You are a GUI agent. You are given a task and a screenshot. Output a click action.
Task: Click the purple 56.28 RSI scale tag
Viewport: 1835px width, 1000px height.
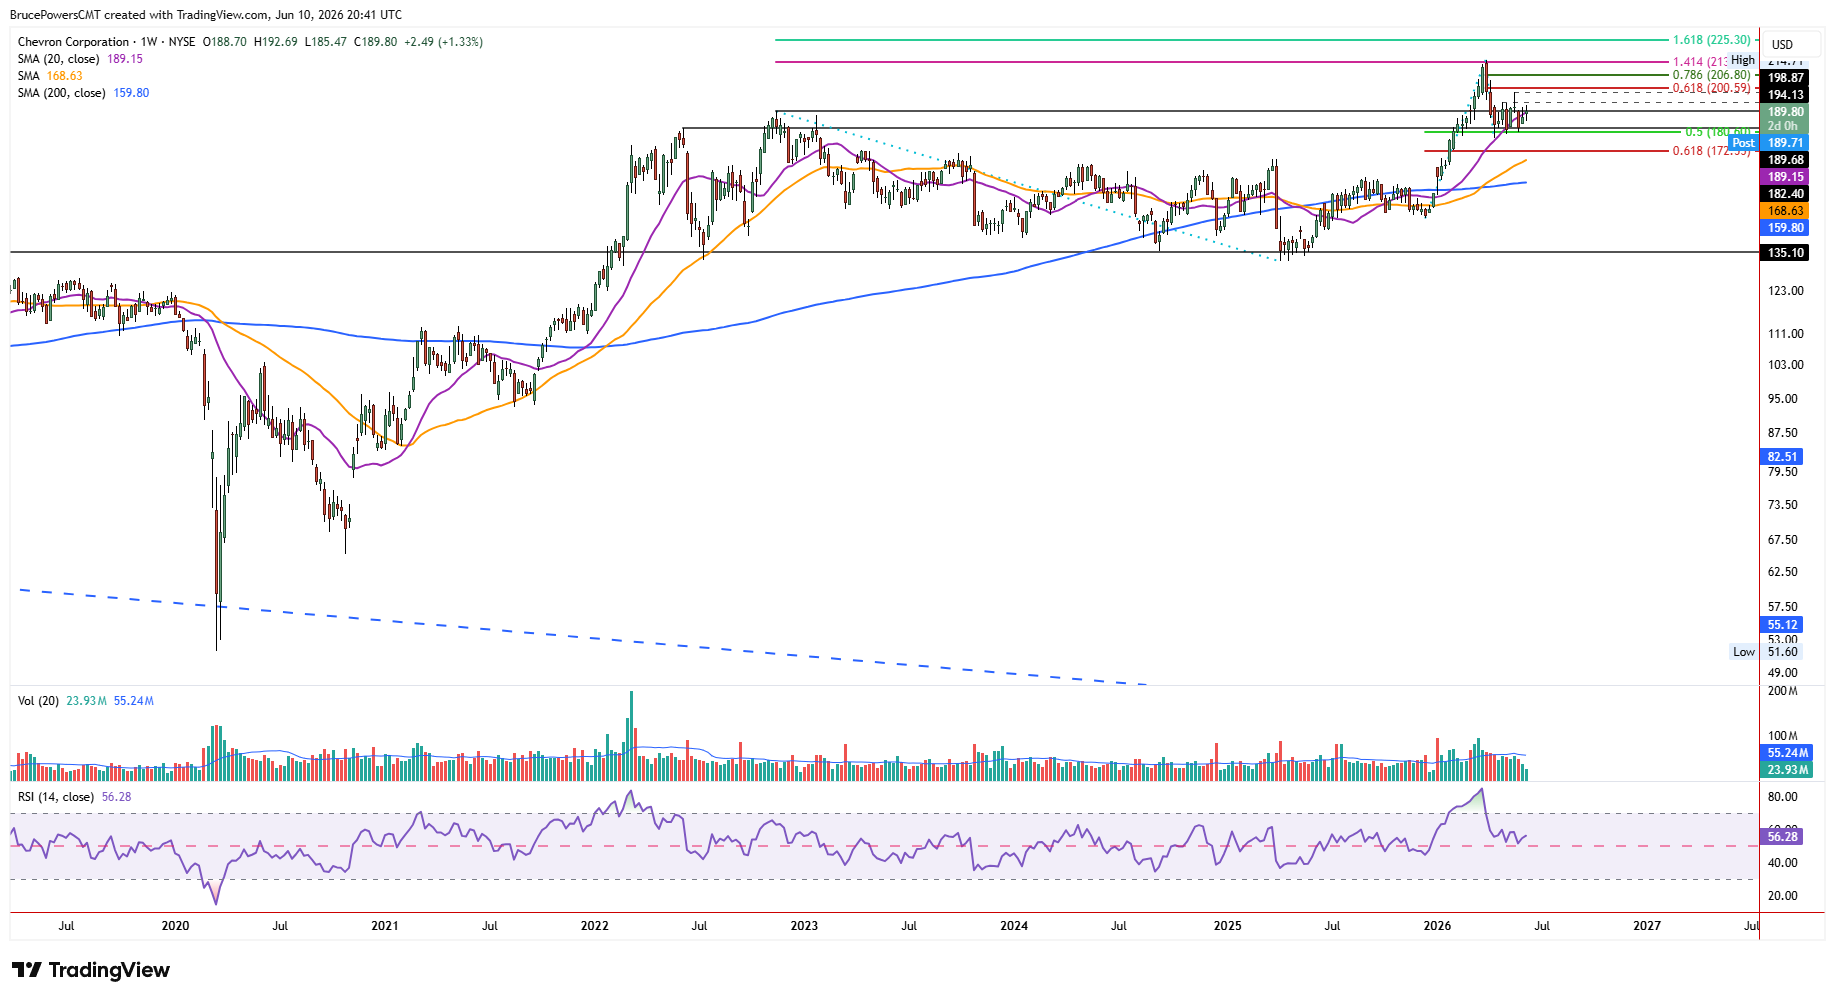point(1782,837)
